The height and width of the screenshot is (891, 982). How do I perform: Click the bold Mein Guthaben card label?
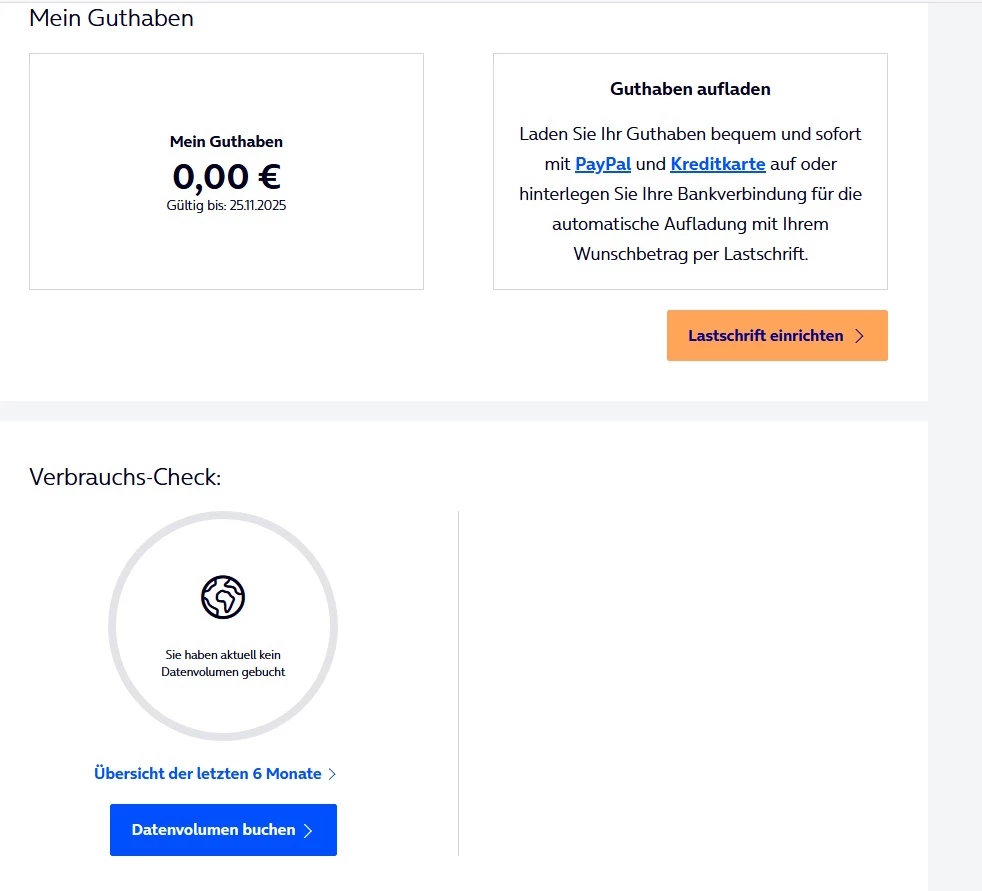(x=226, y=142)
